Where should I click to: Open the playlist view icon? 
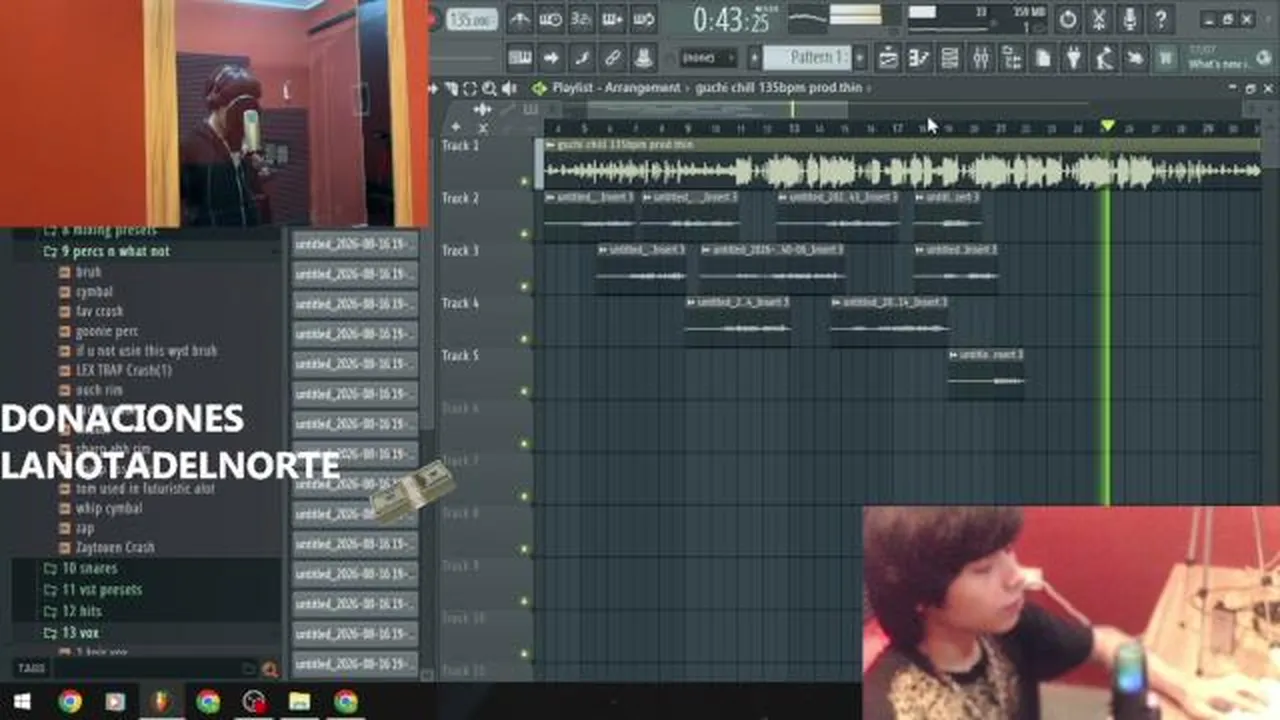pos(888,58)
